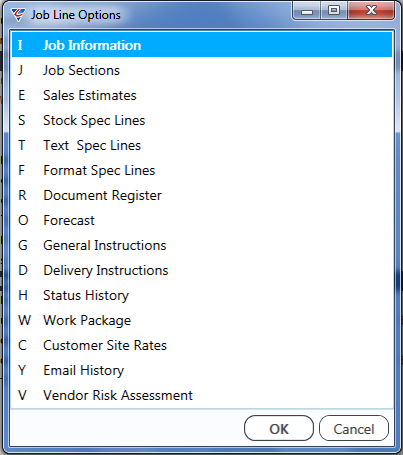Viewport: 403px width, 455px height.
Task: Choose the Document Register item
Action: tap(202, 195)
